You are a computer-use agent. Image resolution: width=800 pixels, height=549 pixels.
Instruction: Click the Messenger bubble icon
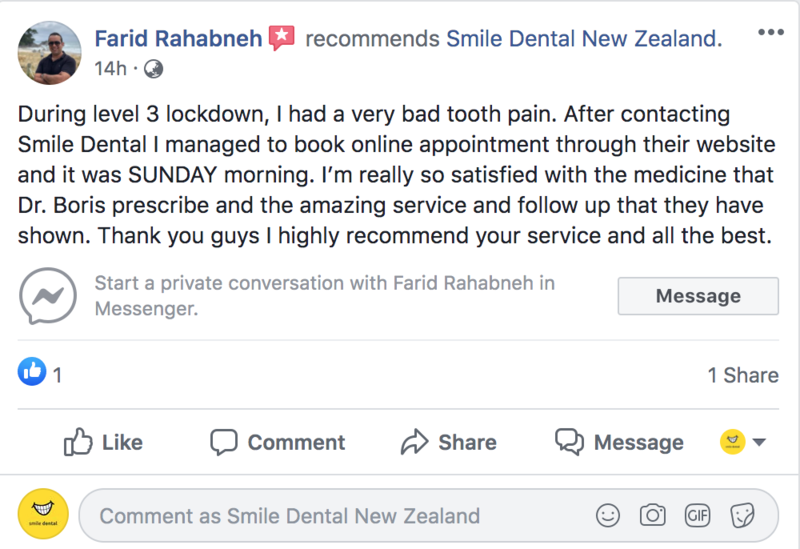pyautogui.click(x=49, y=295)
